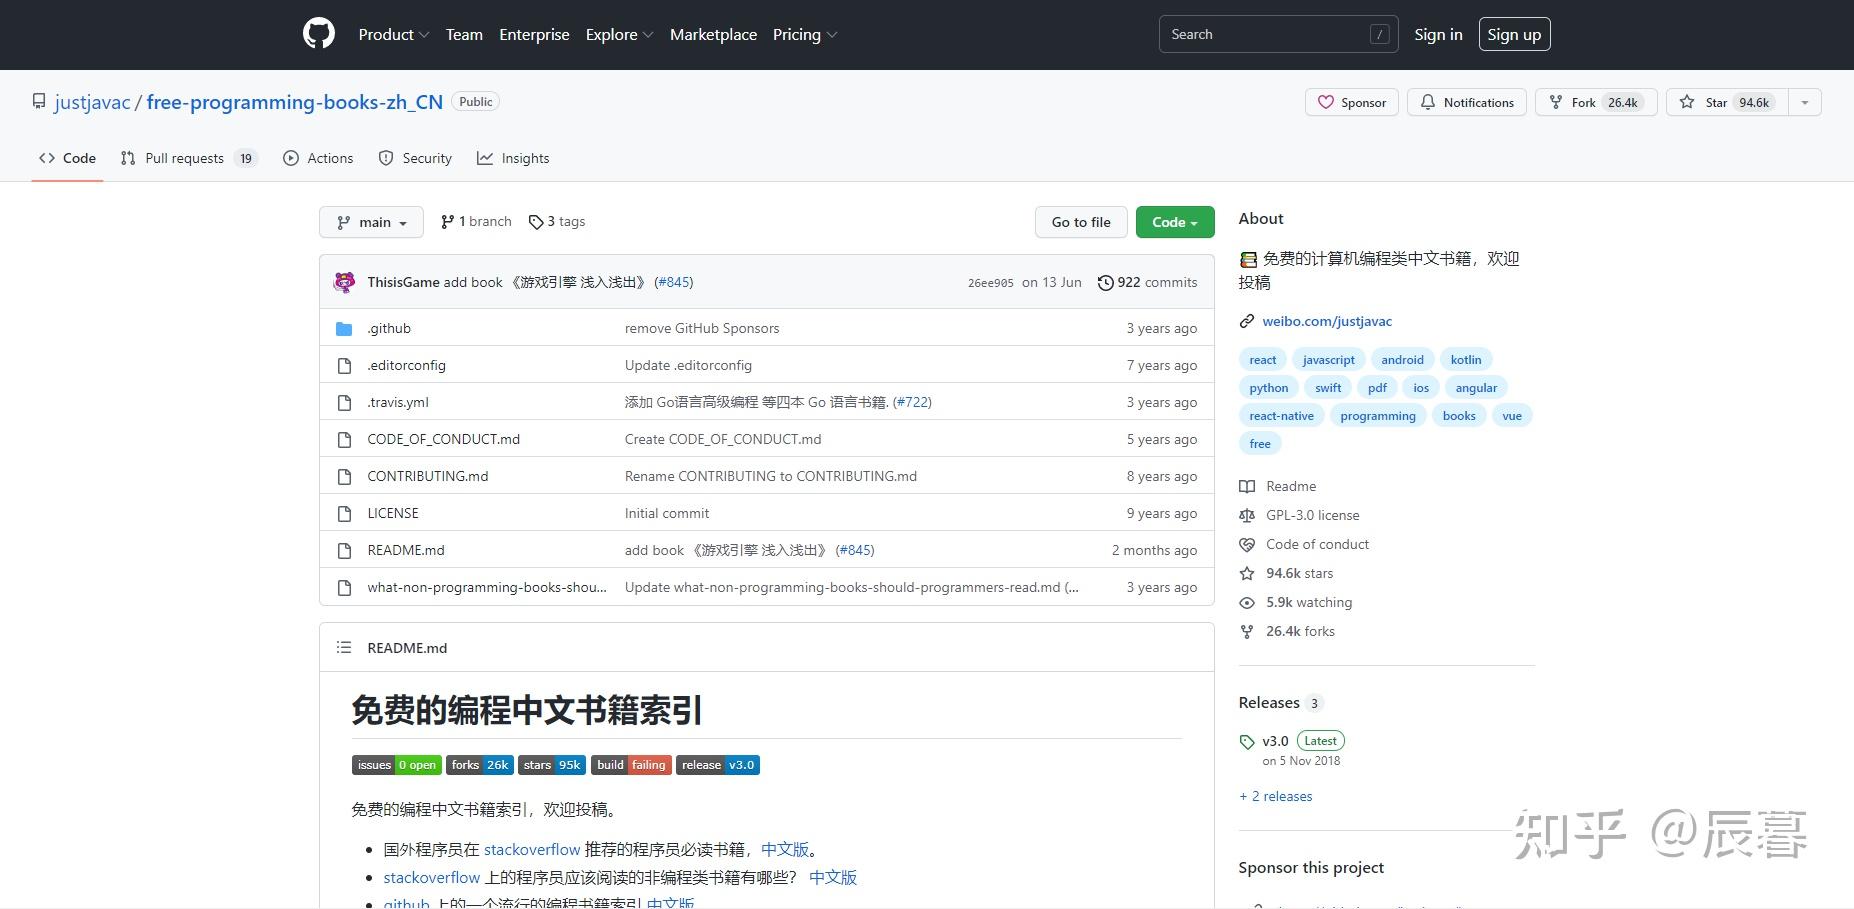Toggle Notifications for this repository
The width and height of the screenshot is (1854, 909).
pos(1466,102)
